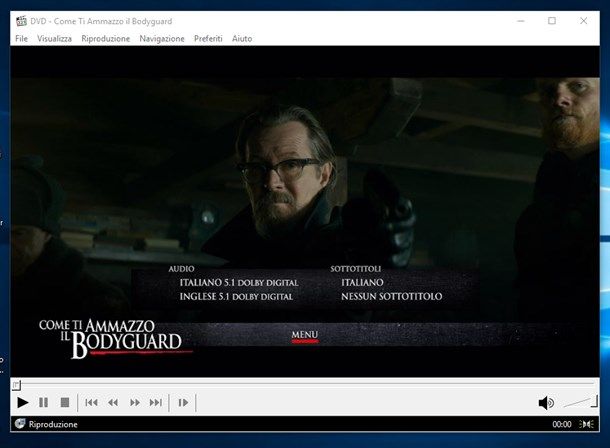Adjust the volume slider
The image size is (610, 448).
coord(580,402)
